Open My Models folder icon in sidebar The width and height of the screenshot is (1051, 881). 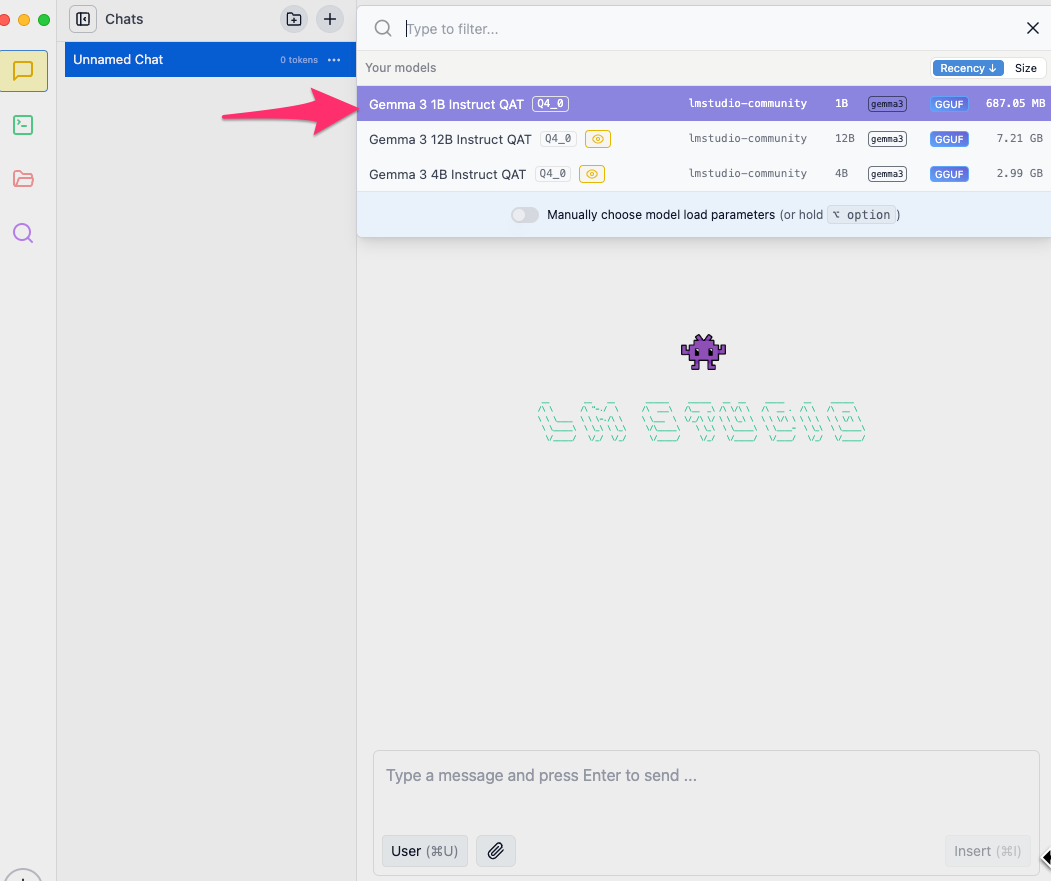(23, 178)
